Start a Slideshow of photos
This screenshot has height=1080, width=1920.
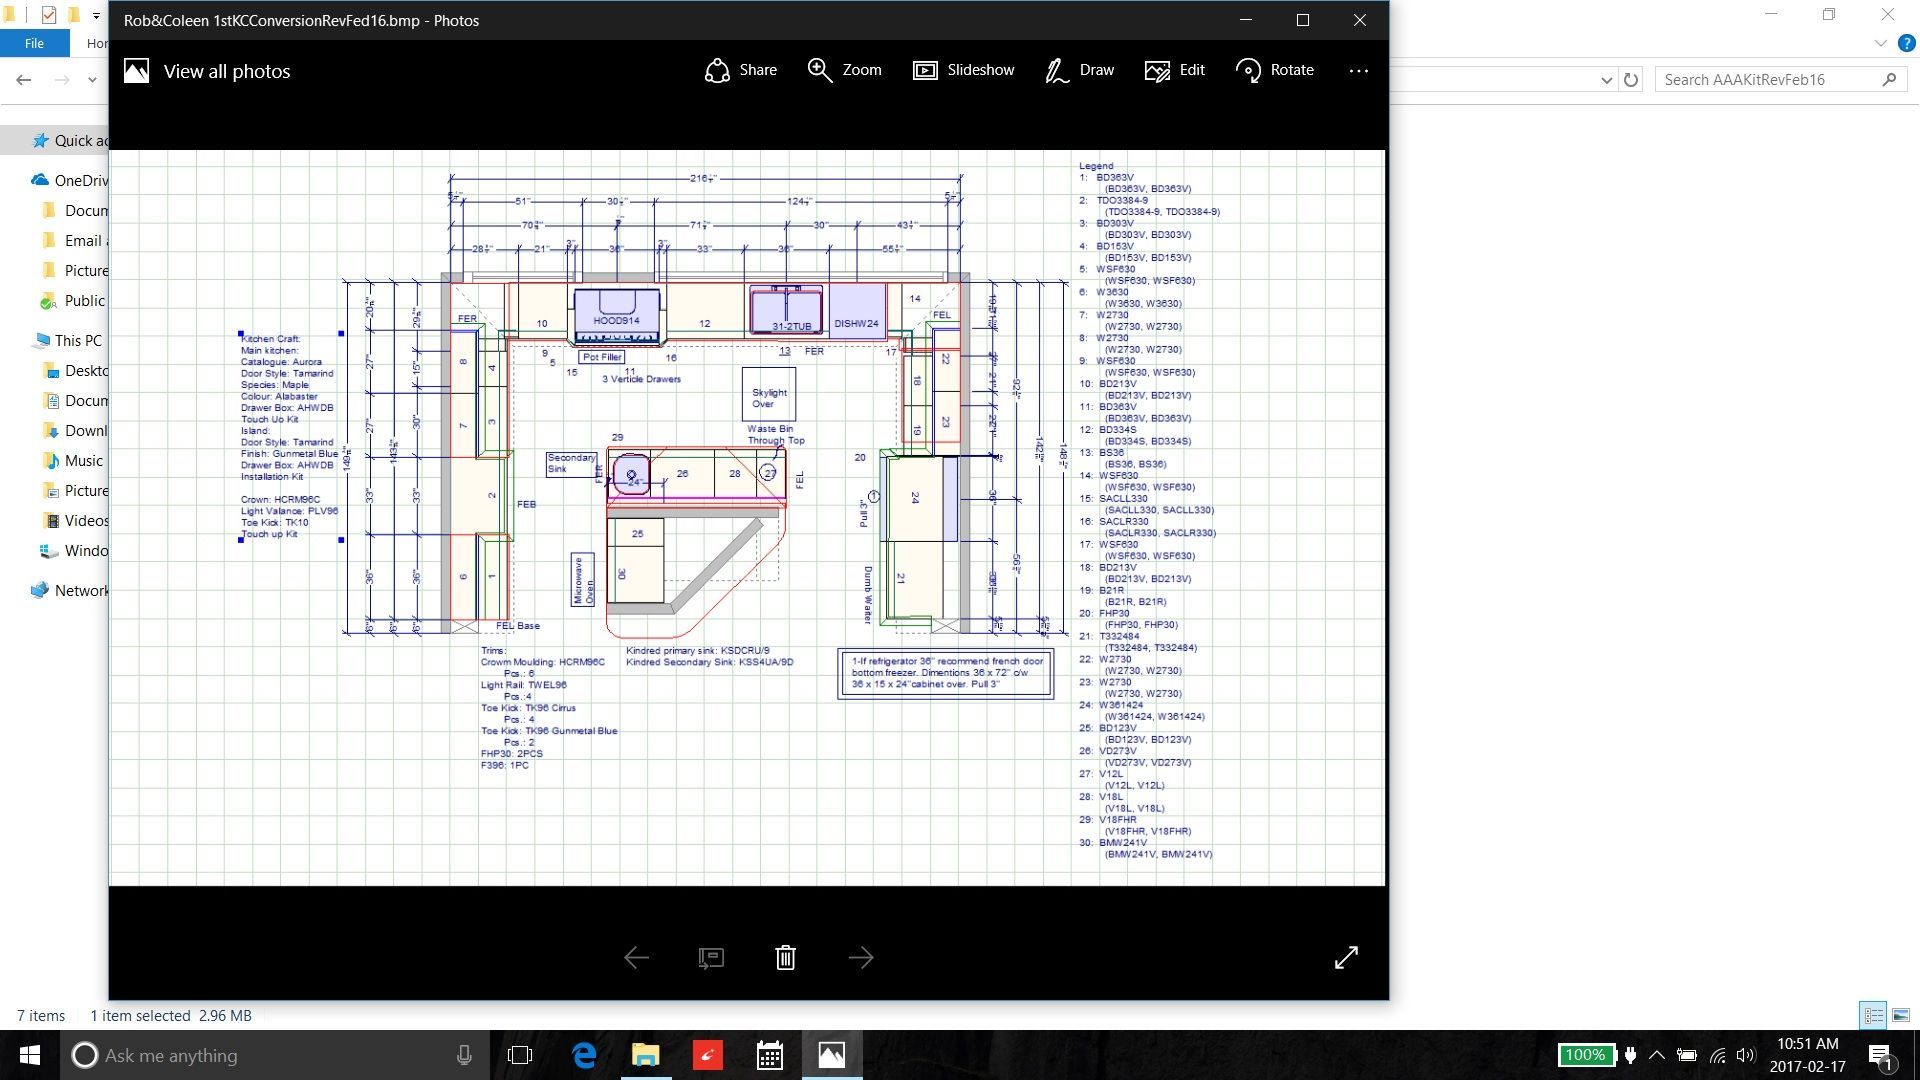(x=963, y=70)
